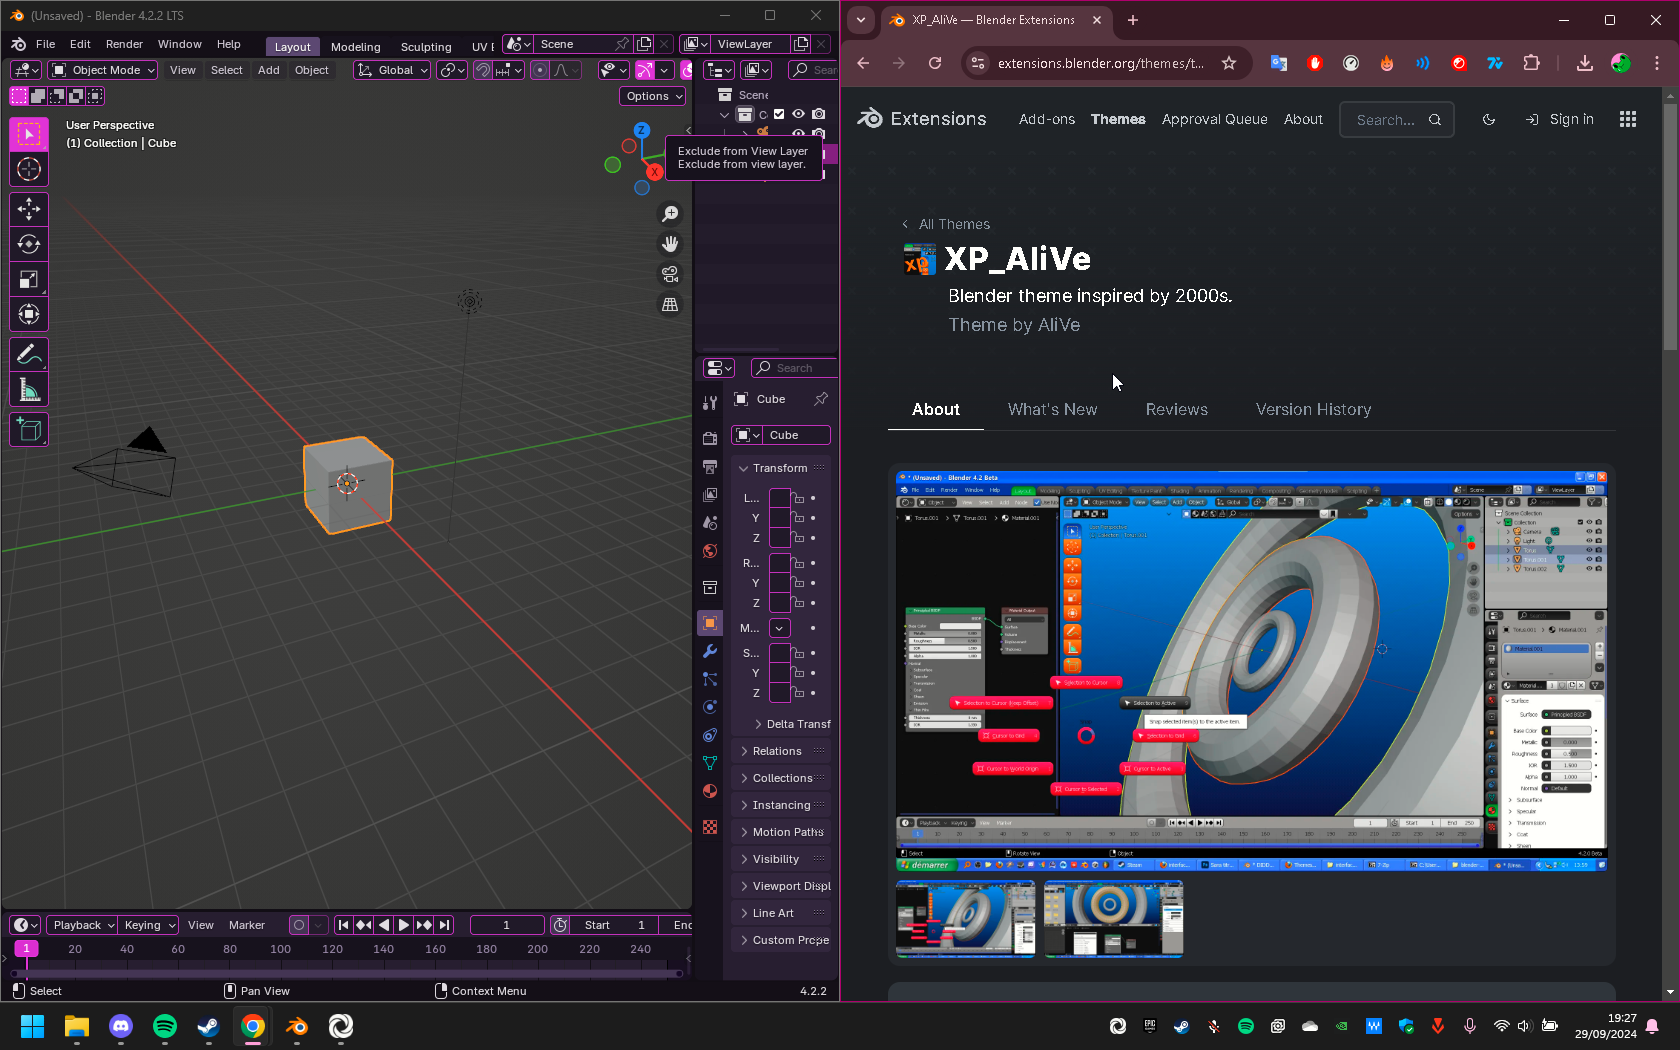
Task: Activate the Scale tool in Blender
Action: [29, 279]
